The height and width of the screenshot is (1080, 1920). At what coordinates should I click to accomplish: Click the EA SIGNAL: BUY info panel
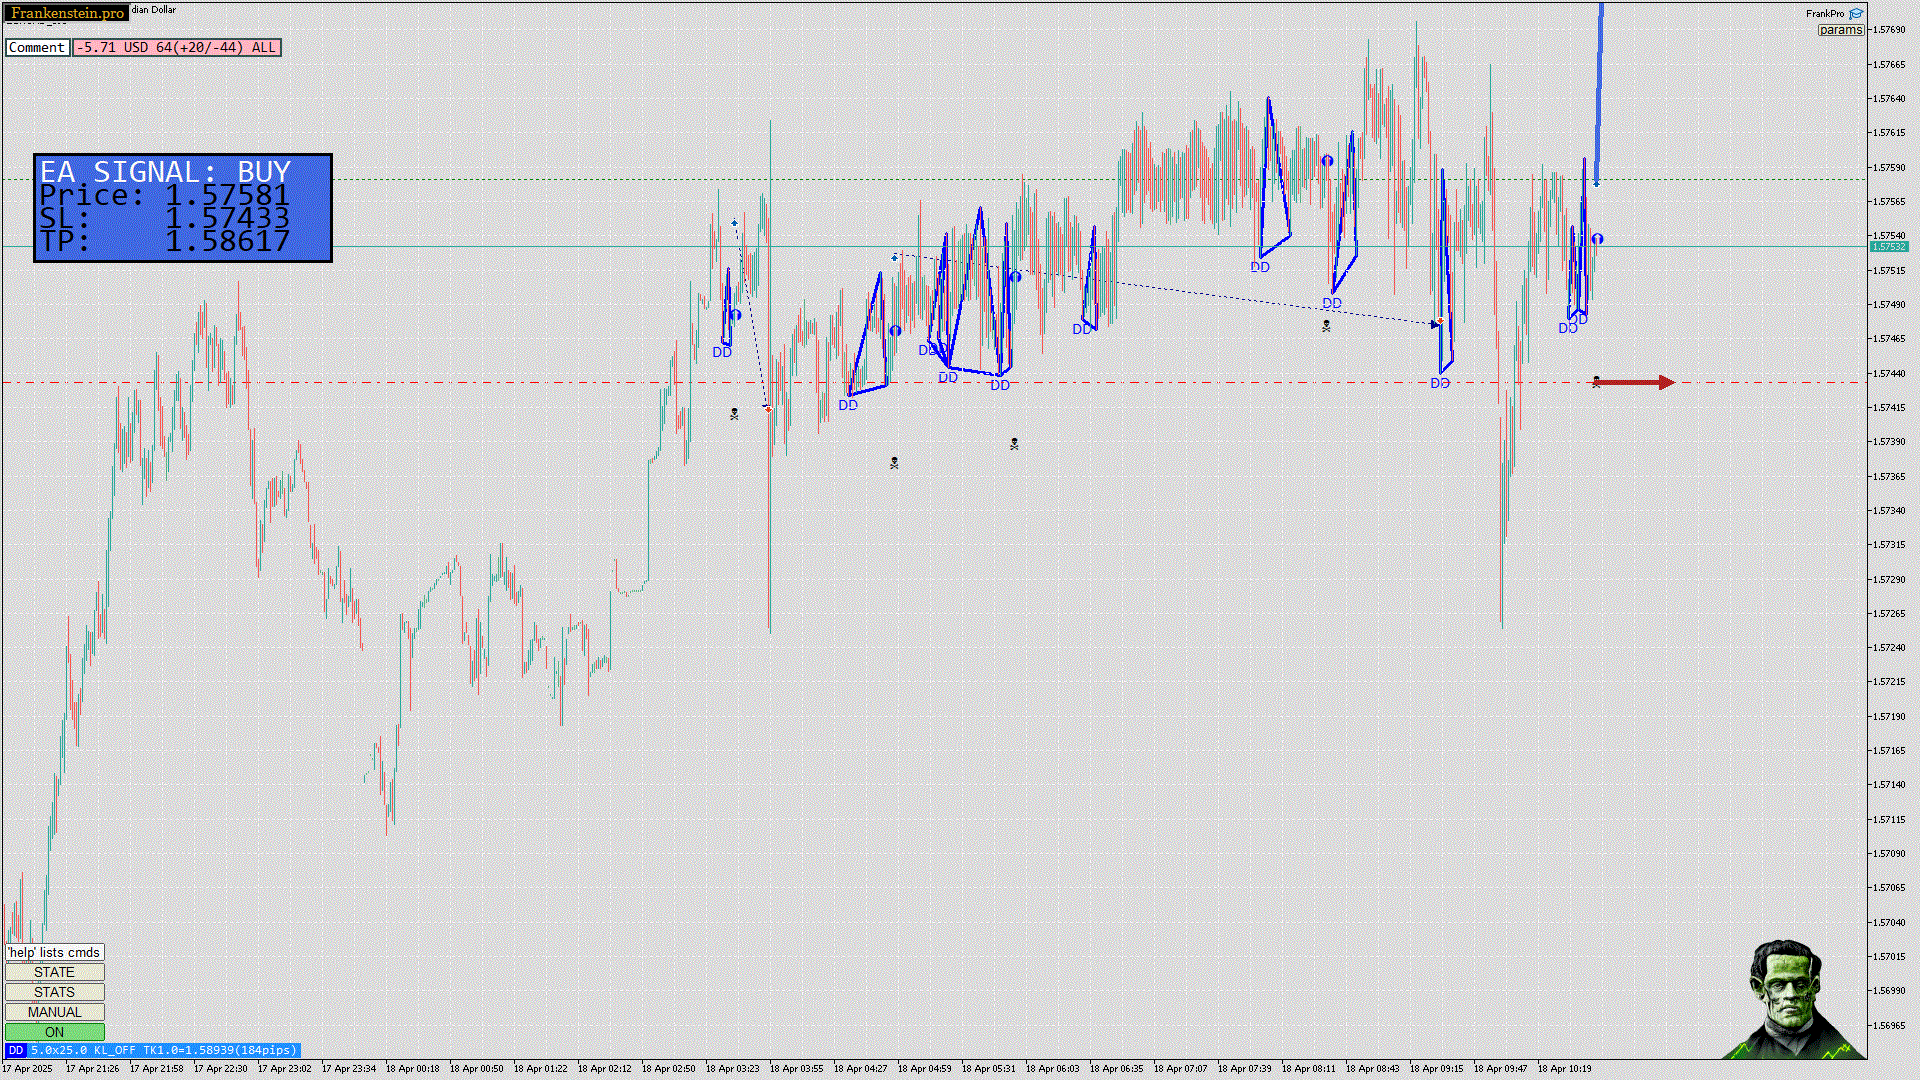[183, 208]
